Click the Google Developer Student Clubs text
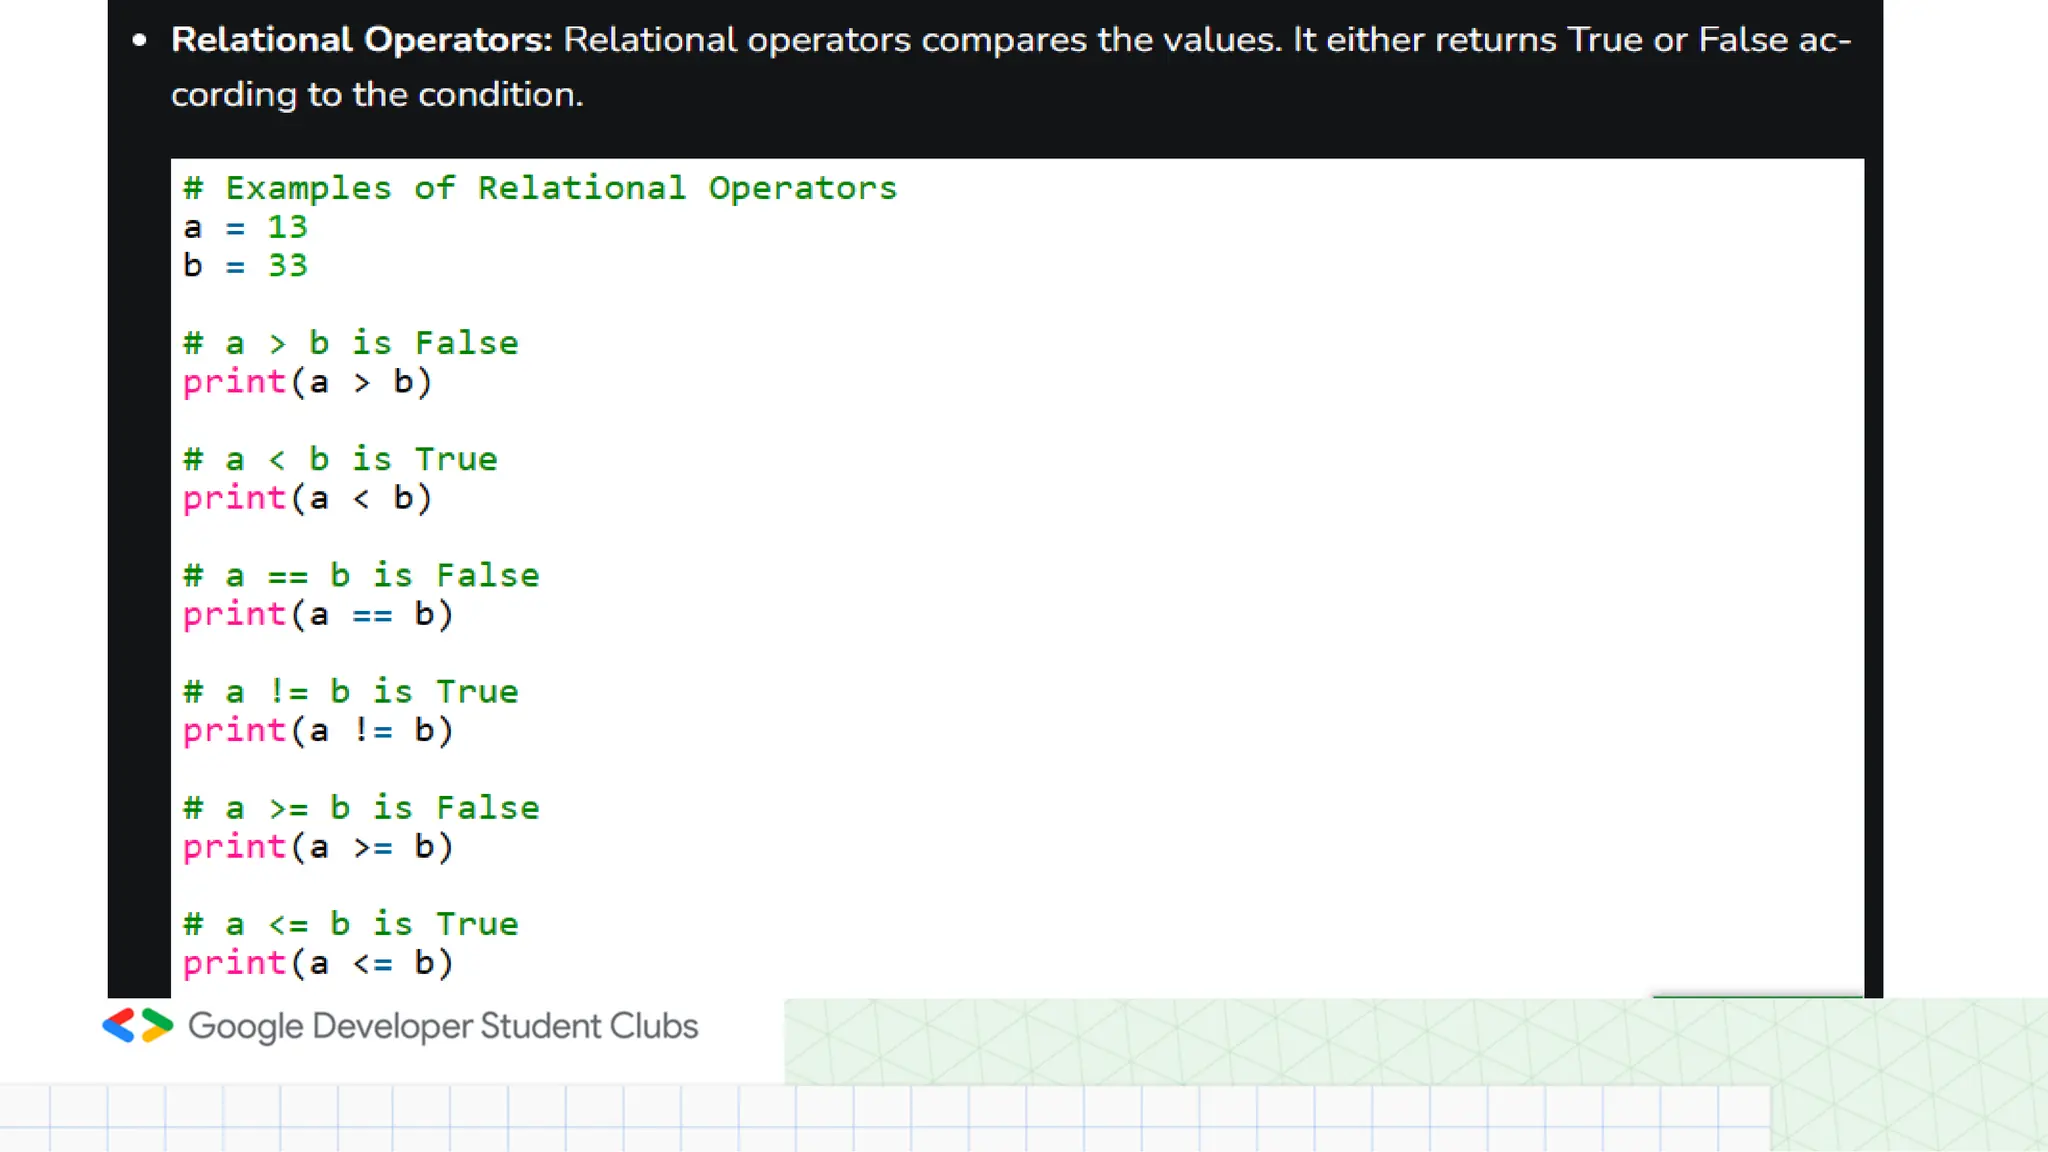Viewport: 2048px width, 1152px height. [443, 1027]
